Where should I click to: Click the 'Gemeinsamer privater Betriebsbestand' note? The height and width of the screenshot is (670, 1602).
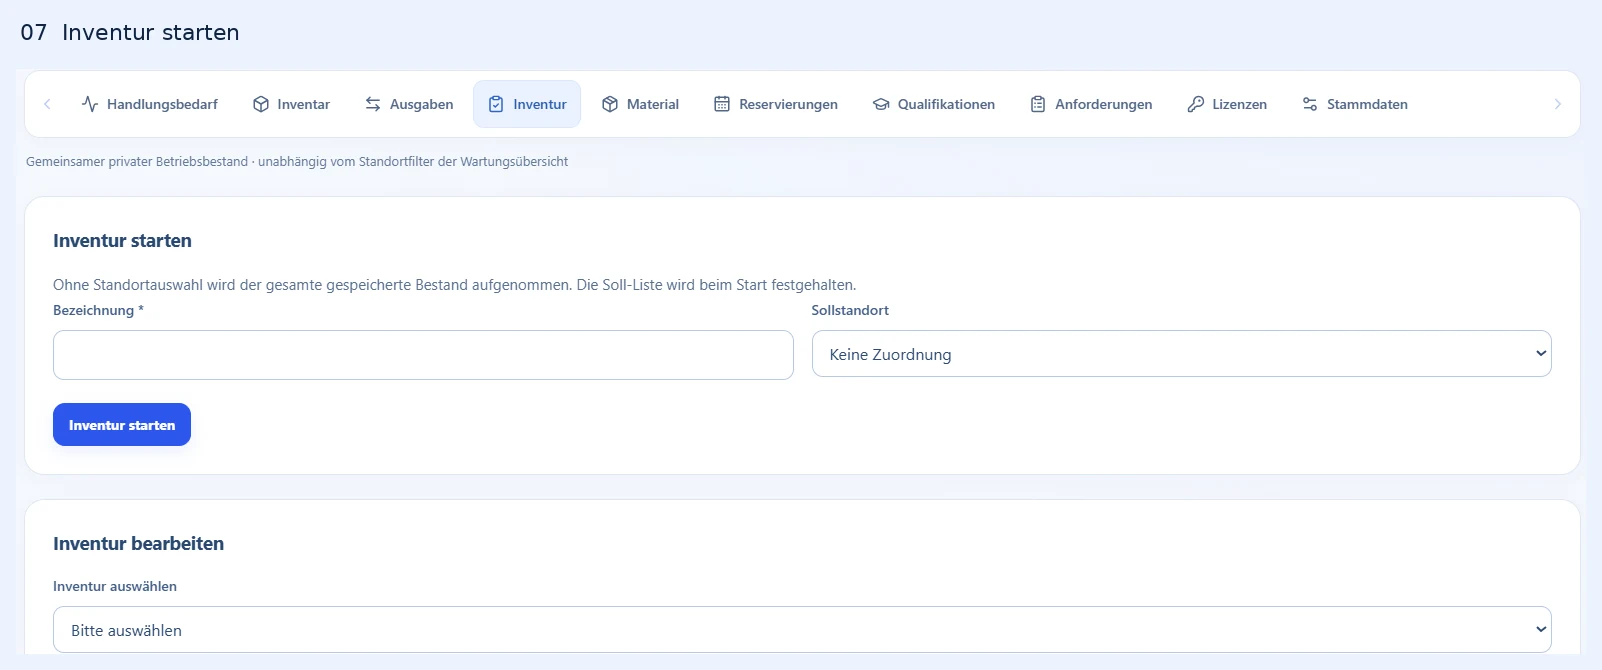pyautogui.click(x=297, y=162)
